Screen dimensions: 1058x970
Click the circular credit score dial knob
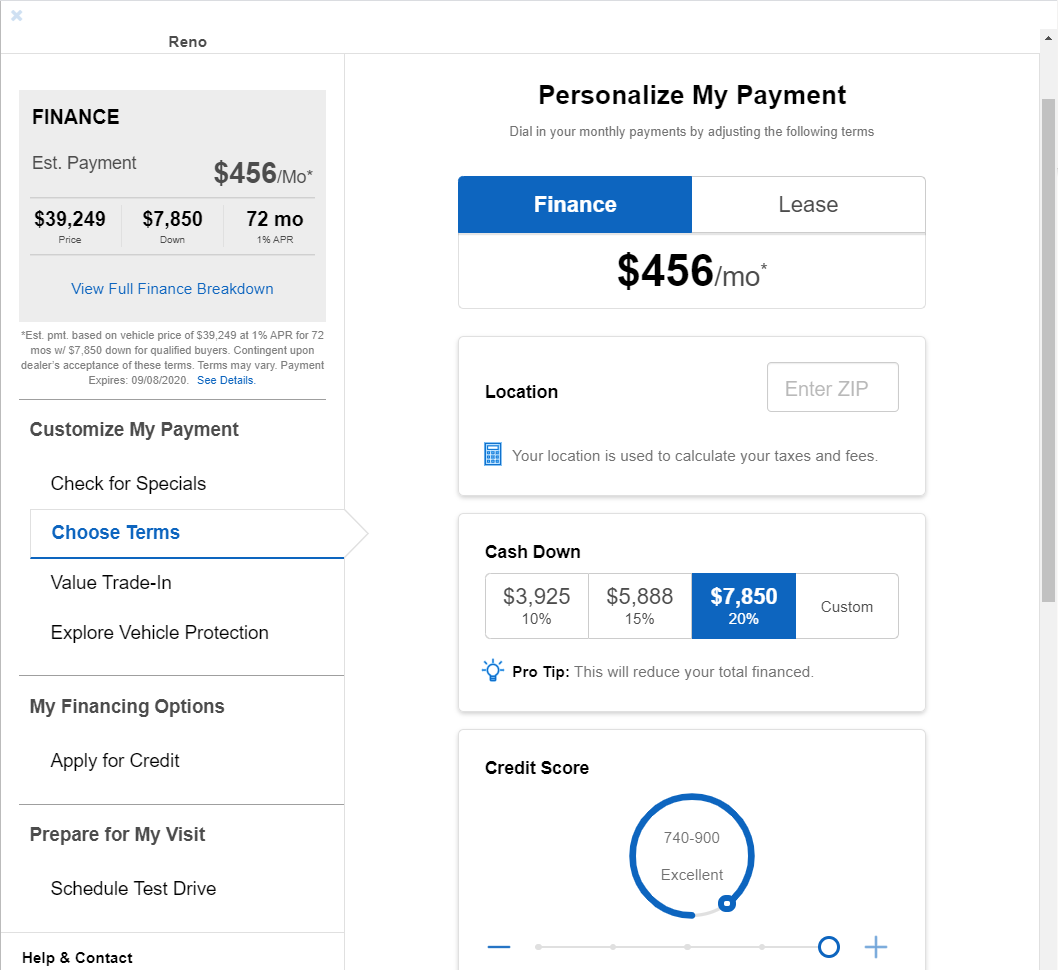(727, 903)
